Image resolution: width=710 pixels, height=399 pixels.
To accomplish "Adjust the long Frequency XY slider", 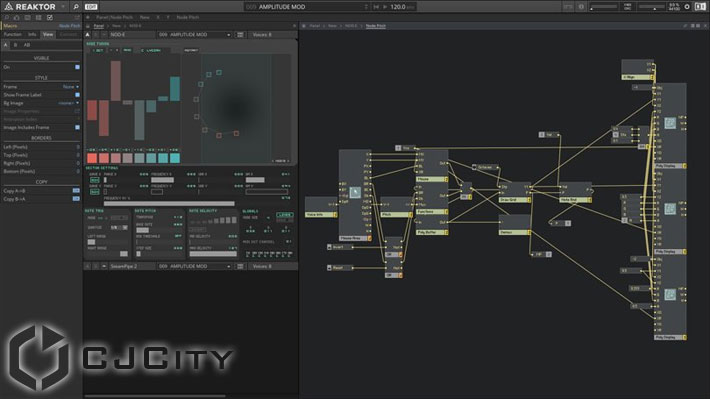I will point(169,203).
